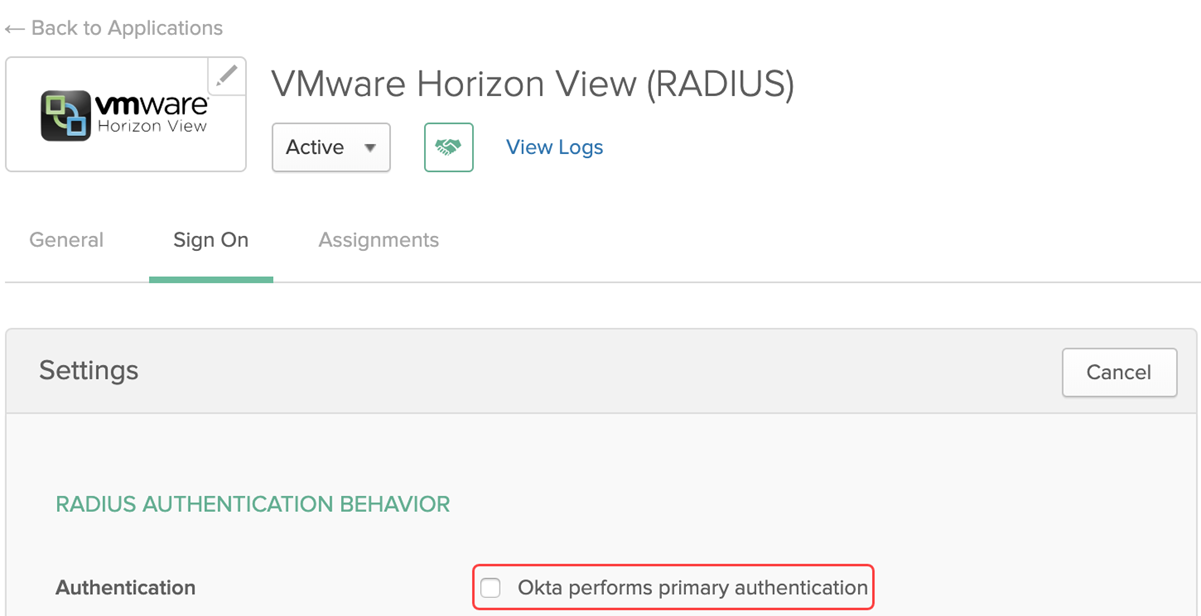The width and height of the screenshot is (1201, 616).
Task: Click the back arrow icon
Action: tap(14, 29)
